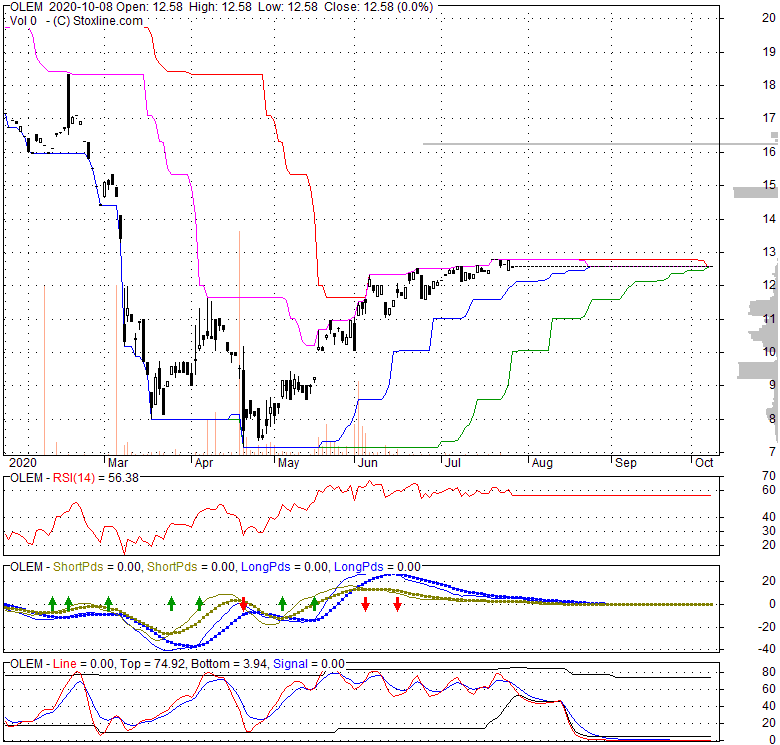
Task: Click the Open: 12.58 value
Action: point(148,7)
